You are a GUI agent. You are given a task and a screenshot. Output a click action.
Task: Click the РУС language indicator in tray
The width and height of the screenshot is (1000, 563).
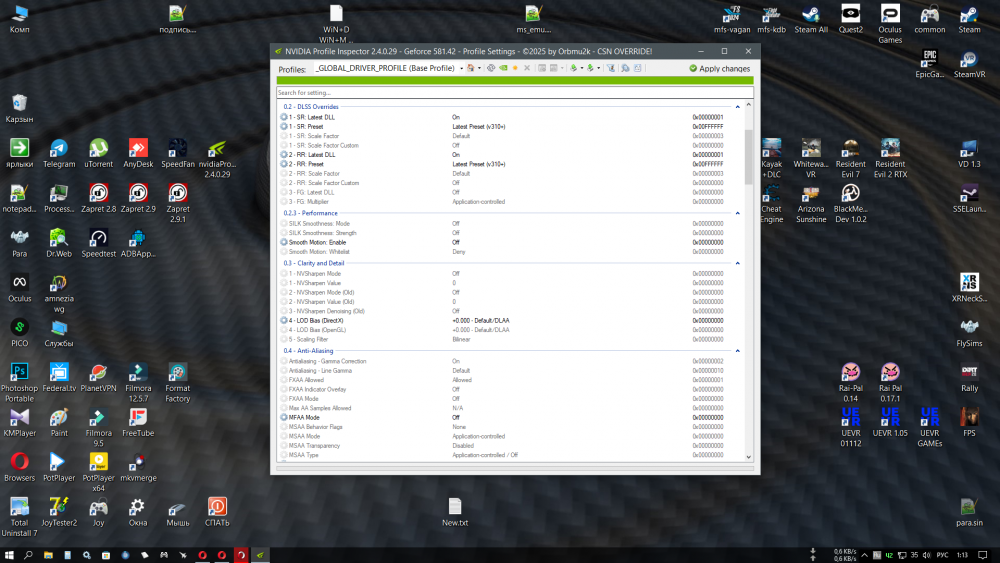click(x=942, y=555)
